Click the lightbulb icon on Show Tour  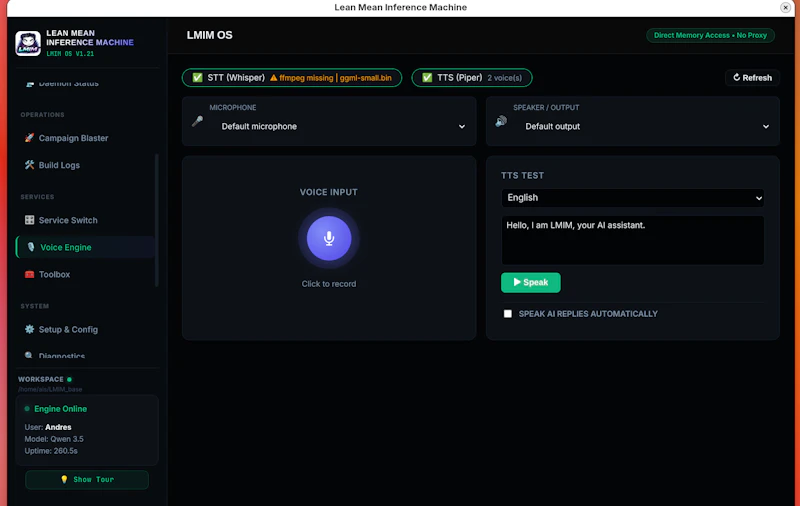[x=64, y=479]
